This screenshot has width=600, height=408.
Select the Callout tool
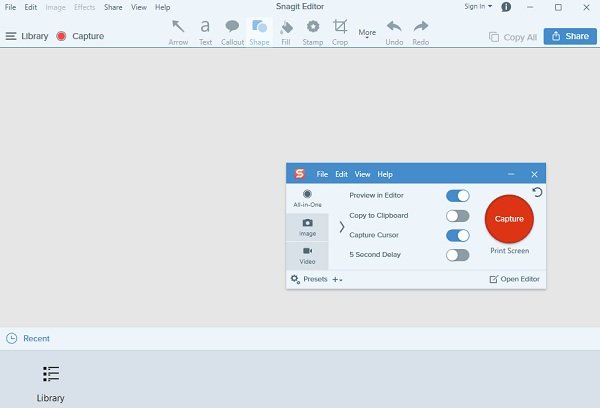click(232, 33)
